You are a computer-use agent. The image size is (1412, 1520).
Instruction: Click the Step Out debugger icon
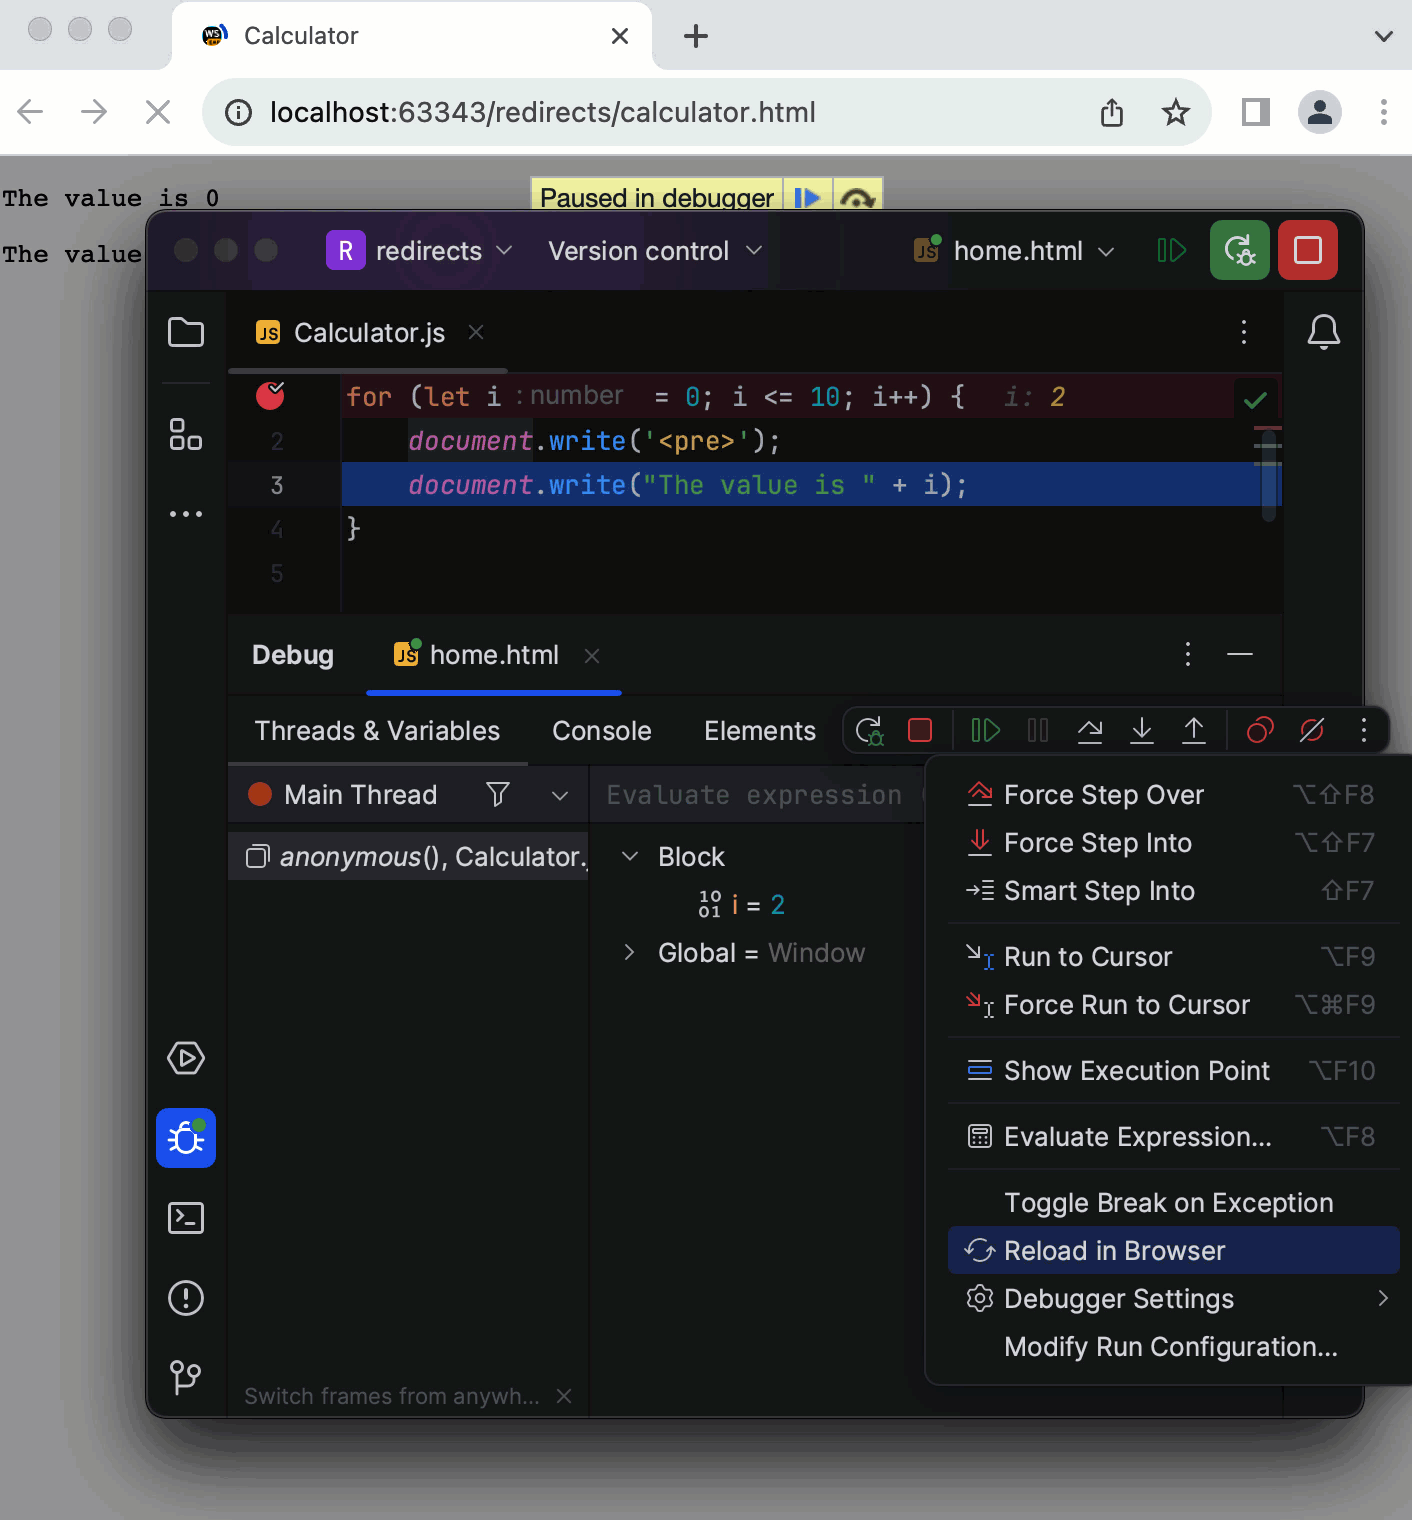pyautogui.click(x=1194, y=730)
